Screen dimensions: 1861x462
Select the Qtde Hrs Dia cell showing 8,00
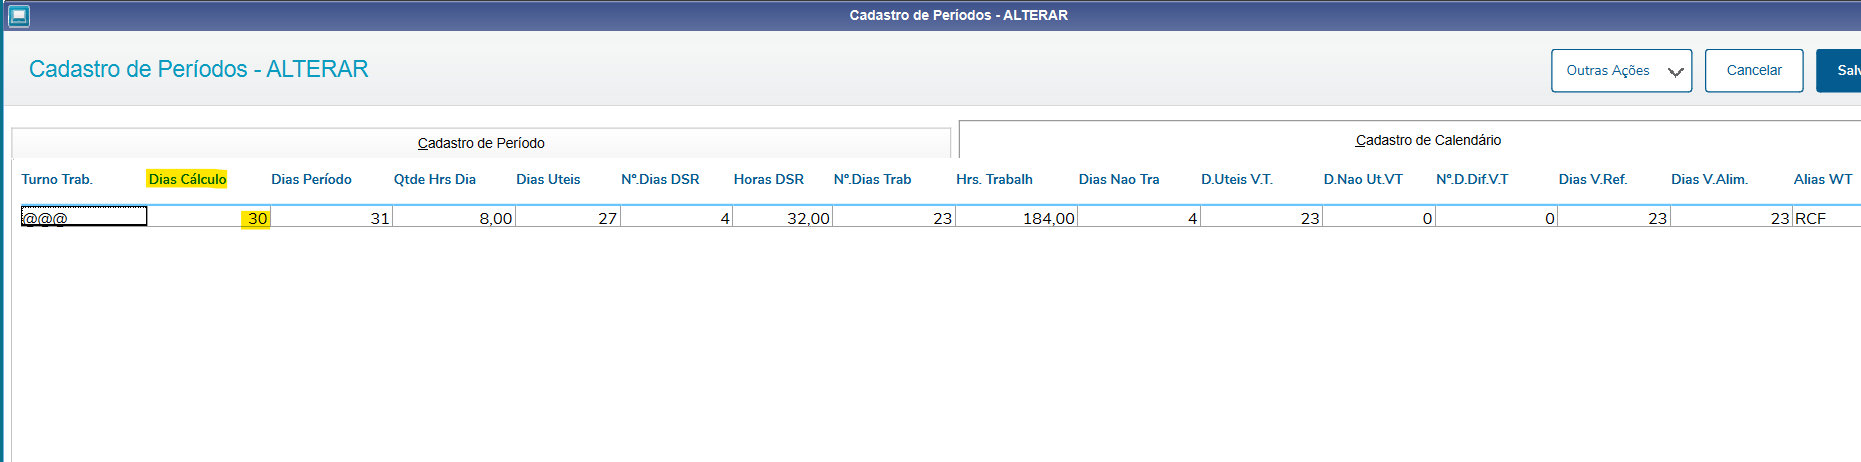(x=454, y=217)
